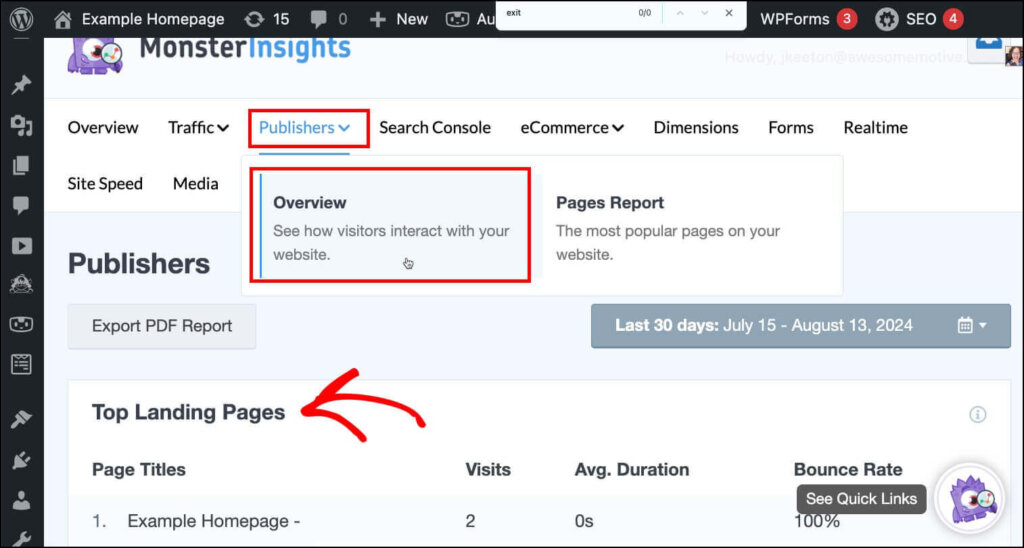Screen dimensions: 1024x548
Task: Open Tools wrench sidebar icon
Action: [x=22, y=539]
